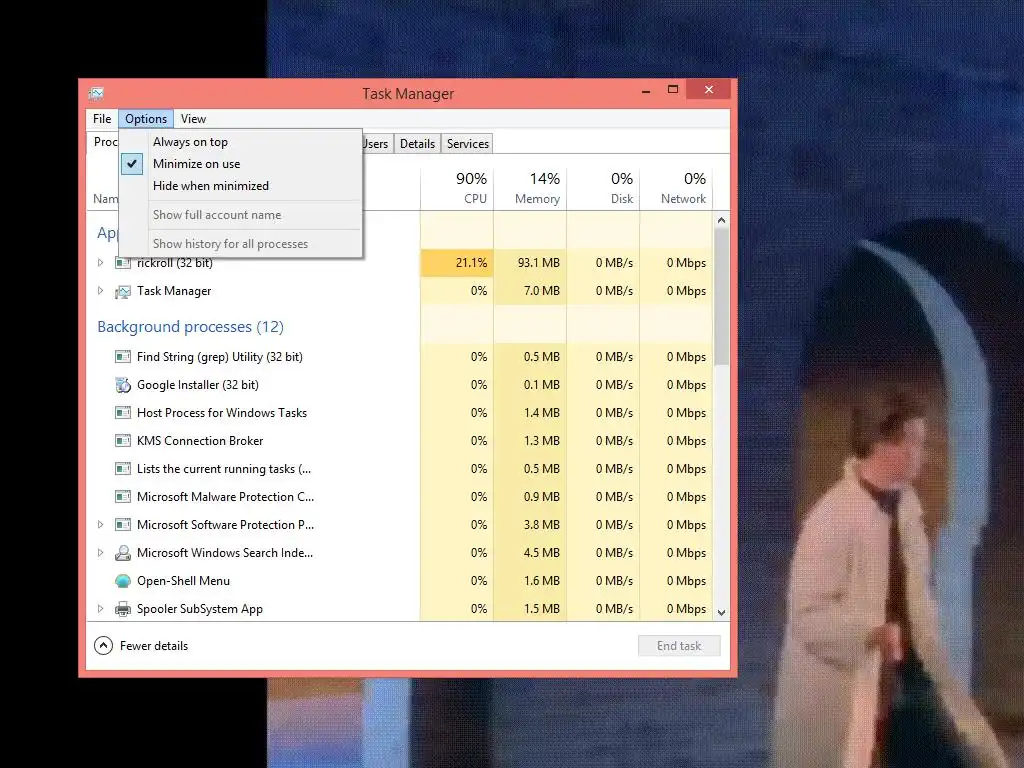Switch to the Services tab
Screen dimensions: 1024x768
point(468,144)
